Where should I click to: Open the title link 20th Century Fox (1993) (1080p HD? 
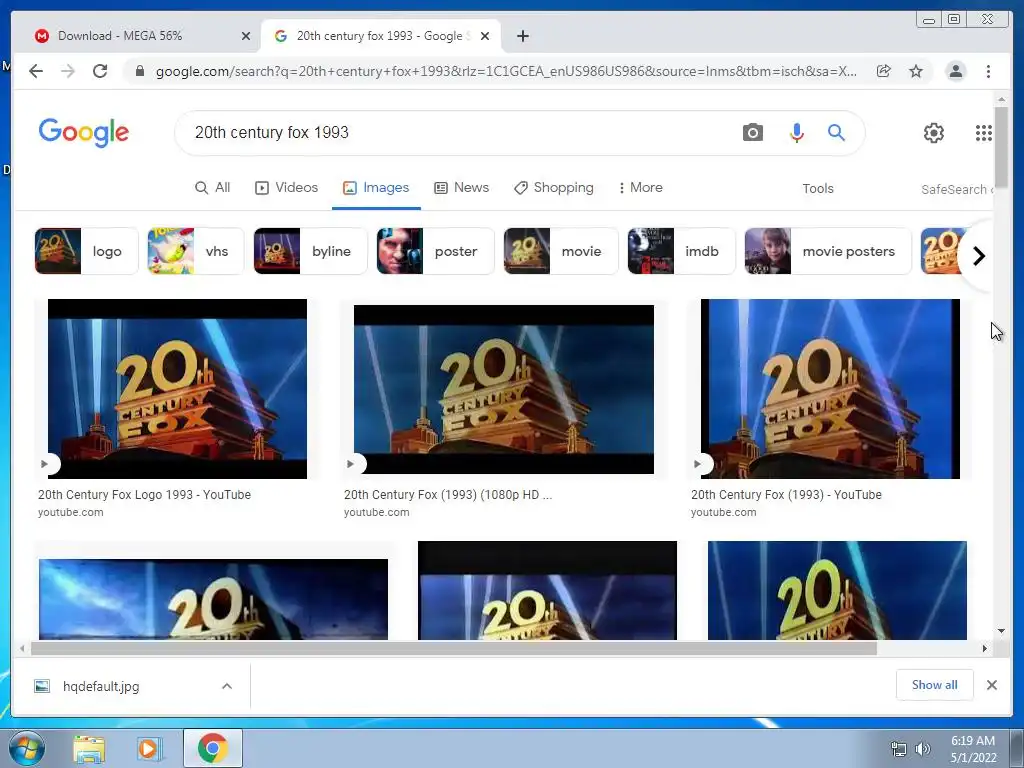pyautogui.click(x=447, y=494)
